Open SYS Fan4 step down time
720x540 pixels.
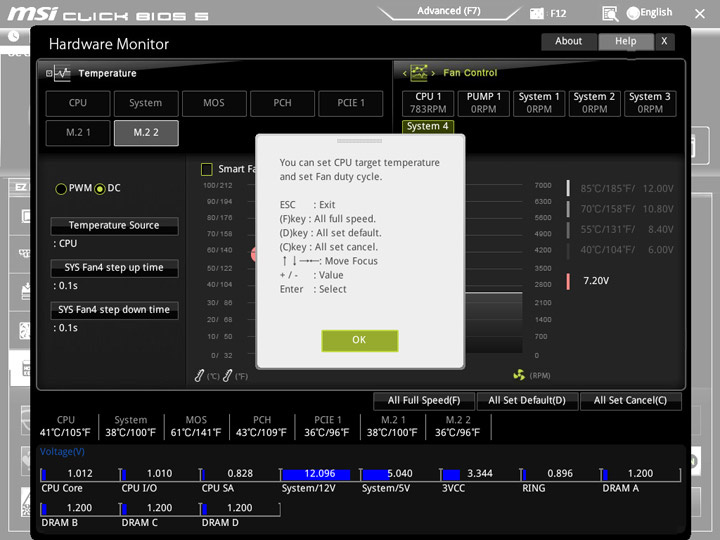pos(114,310)
